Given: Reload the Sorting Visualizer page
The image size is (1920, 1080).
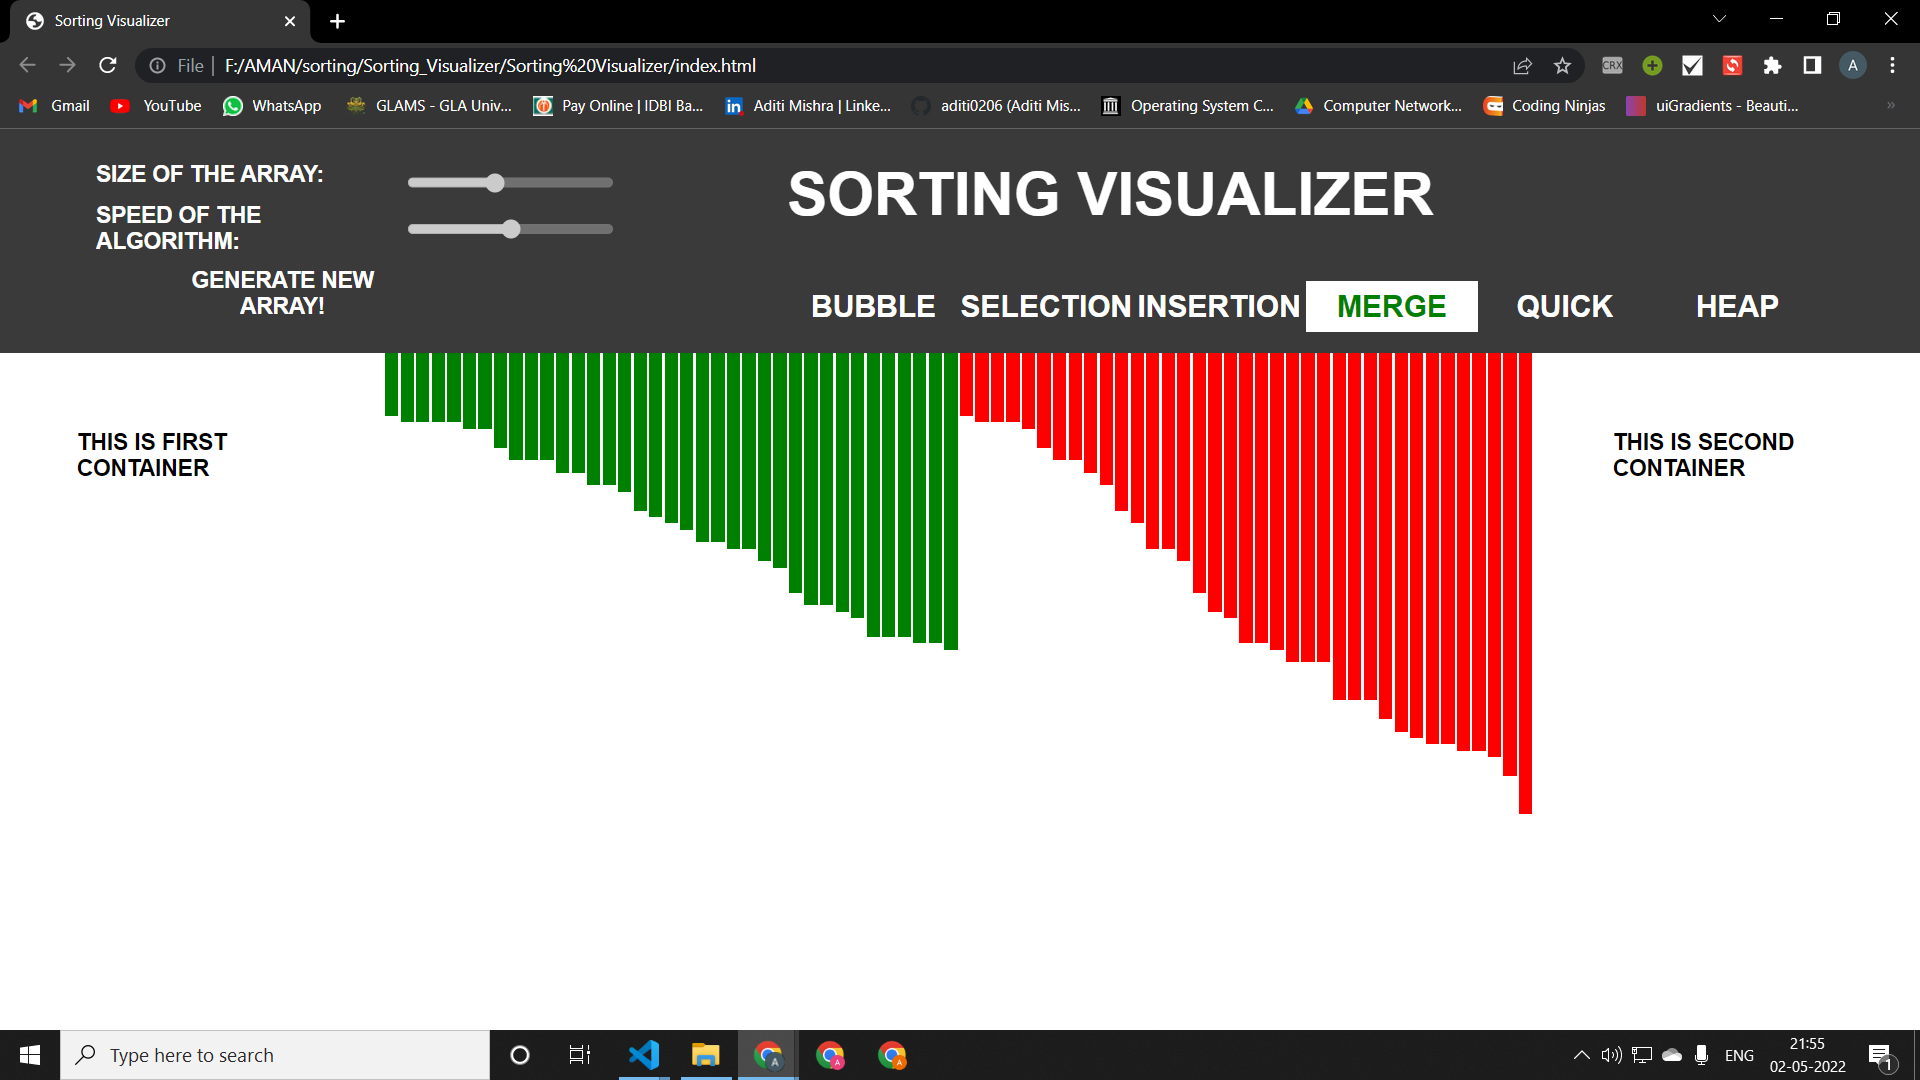Looking at the screenshot, I should pyautogui.click(x=107, y=65).
